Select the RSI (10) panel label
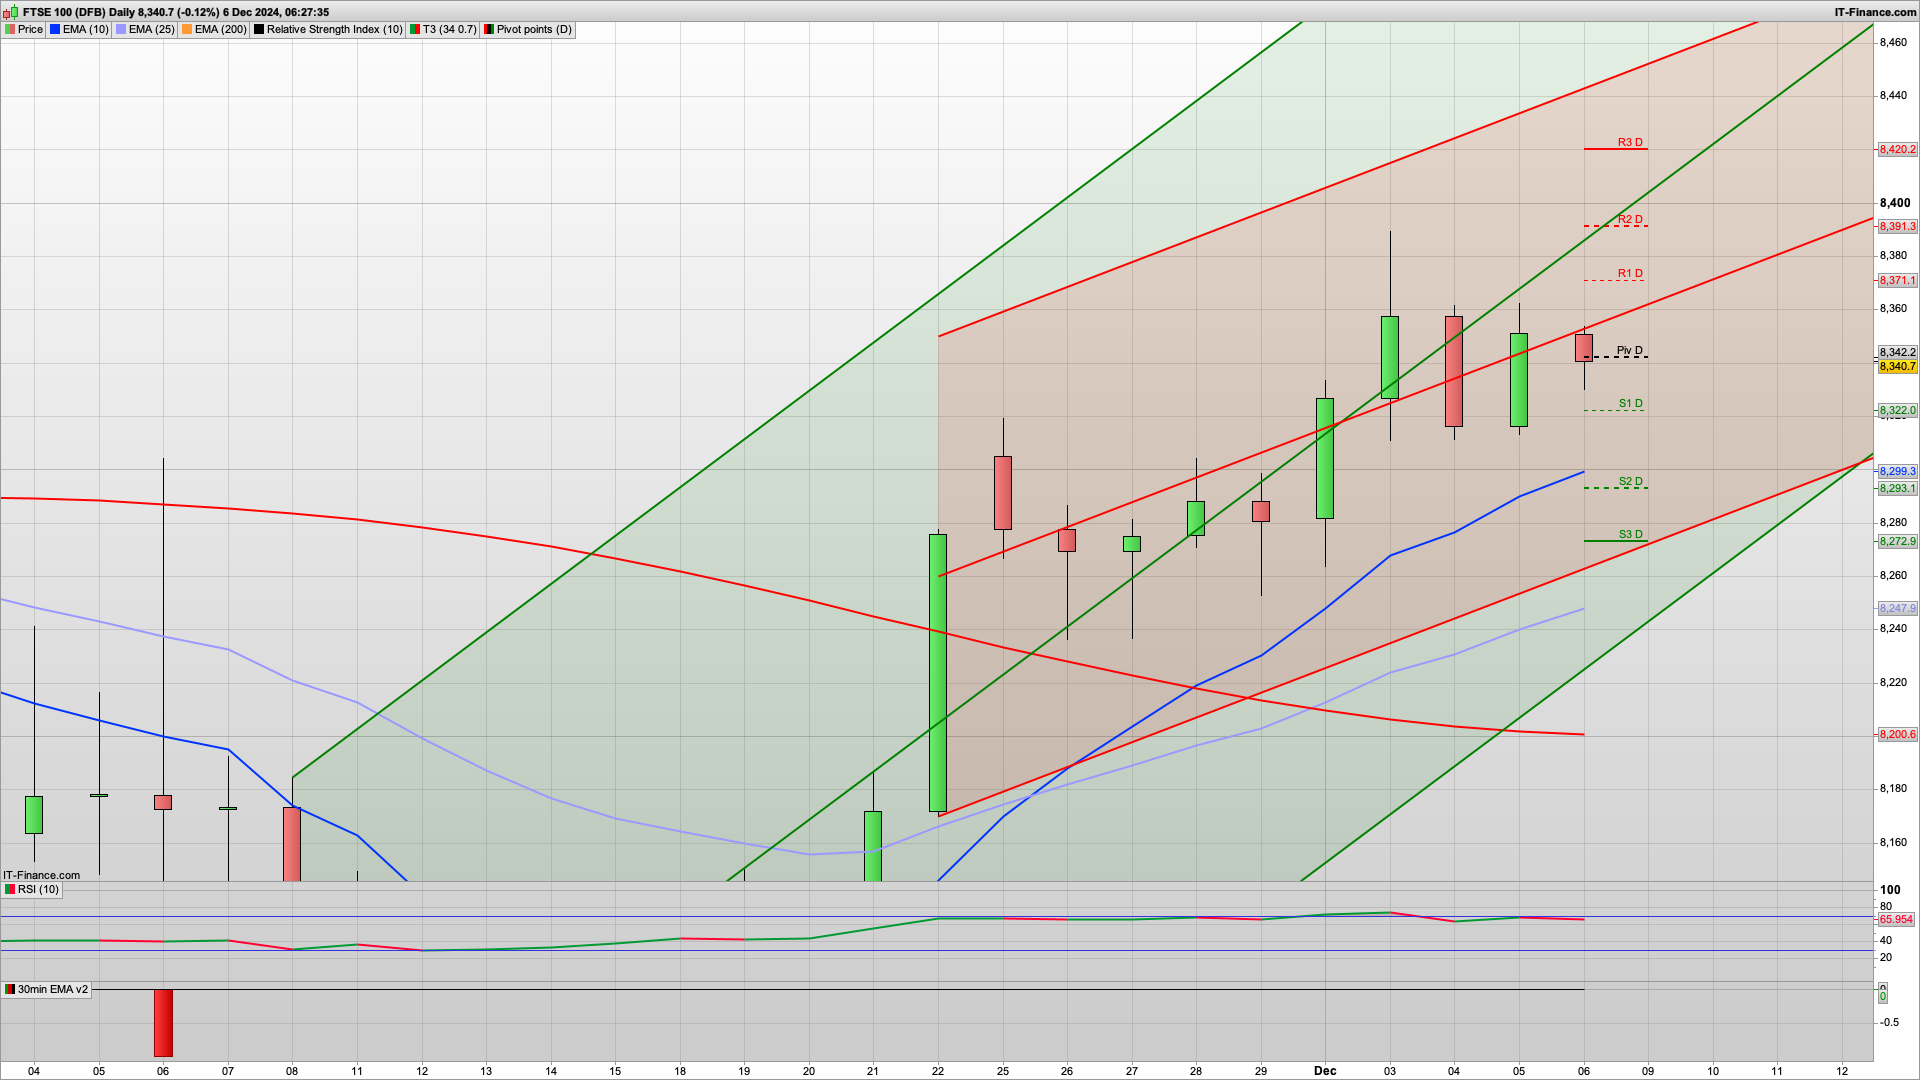 tap(38, 890)
